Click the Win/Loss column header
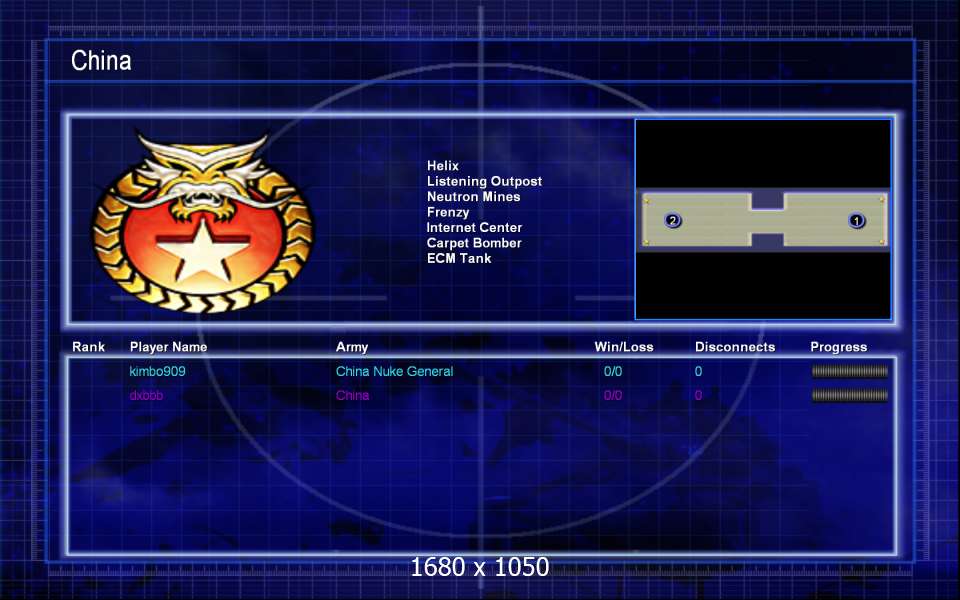 624,347
